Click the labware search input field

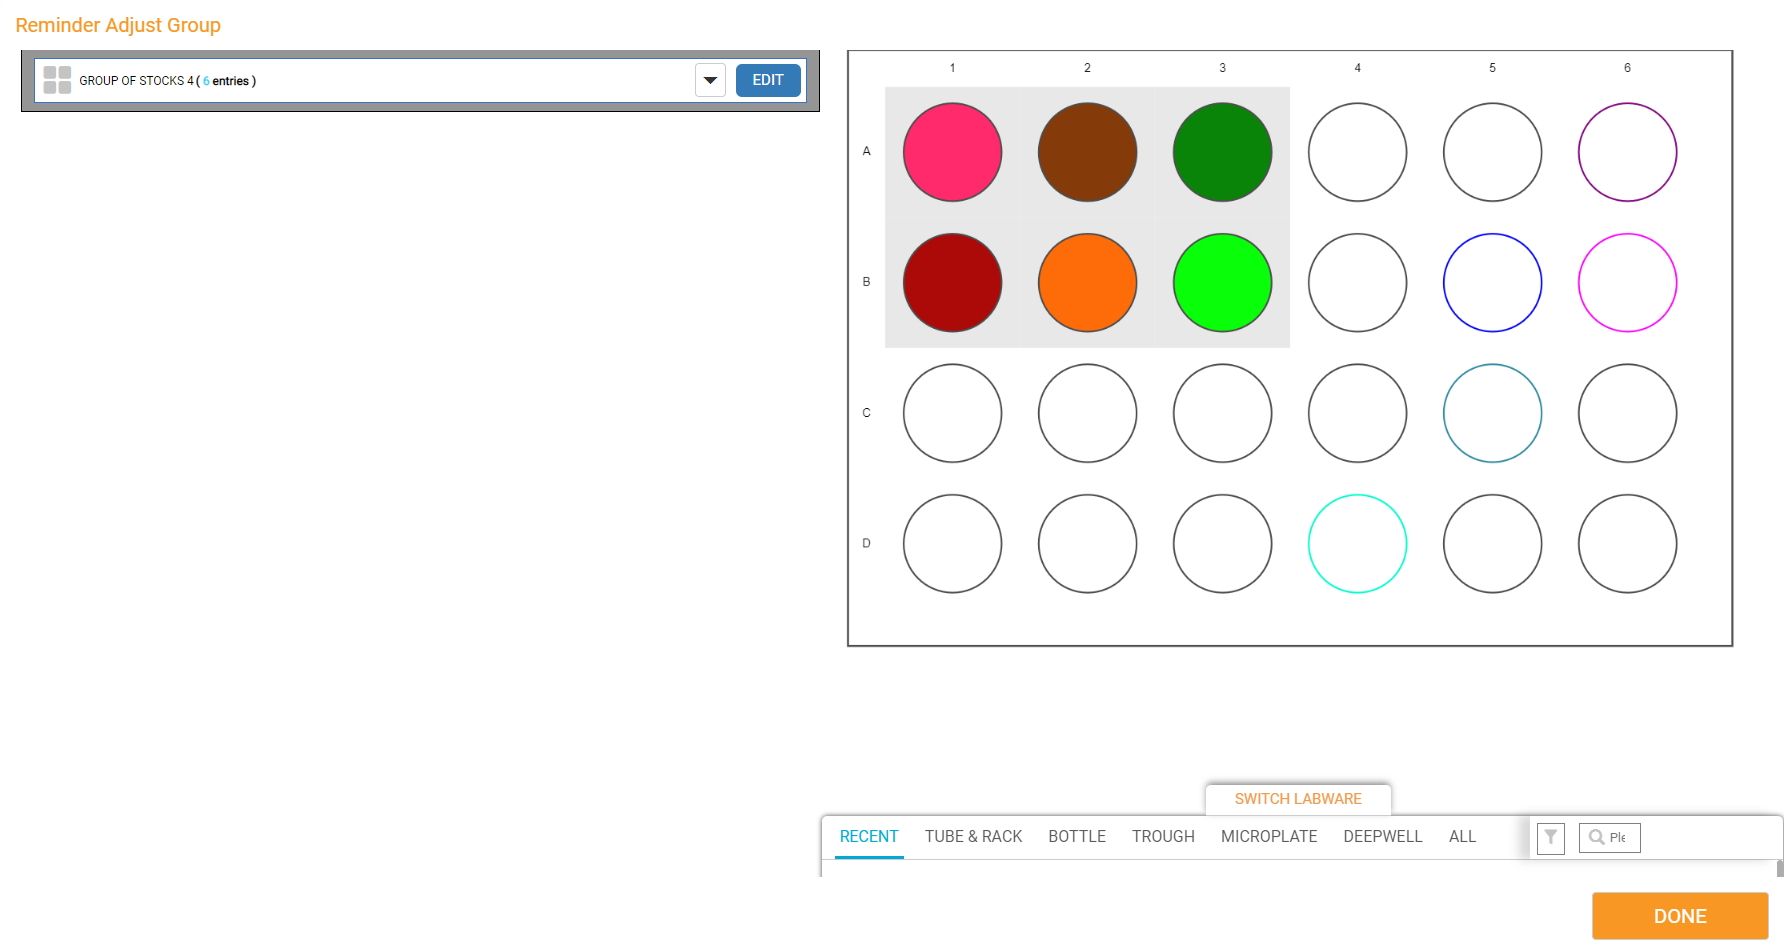click(x=1610, y=837)
